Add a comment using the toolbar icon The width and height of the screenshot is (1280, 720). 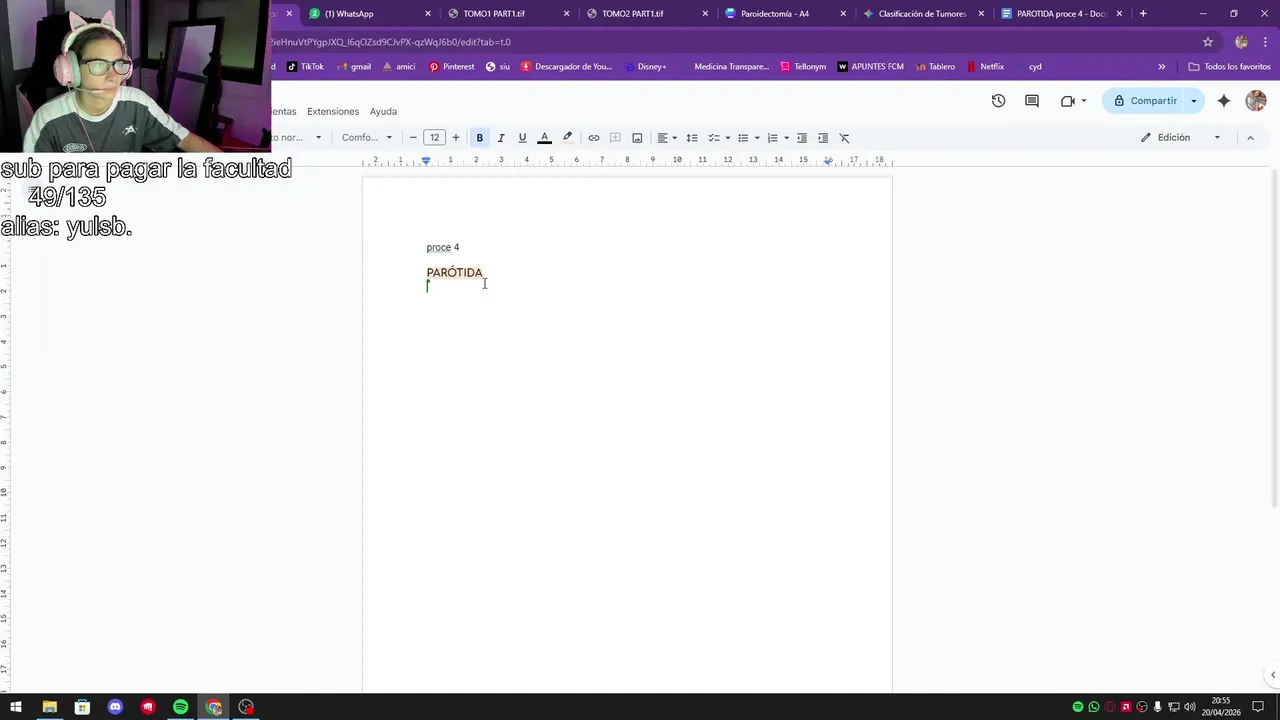click(616, 138)
